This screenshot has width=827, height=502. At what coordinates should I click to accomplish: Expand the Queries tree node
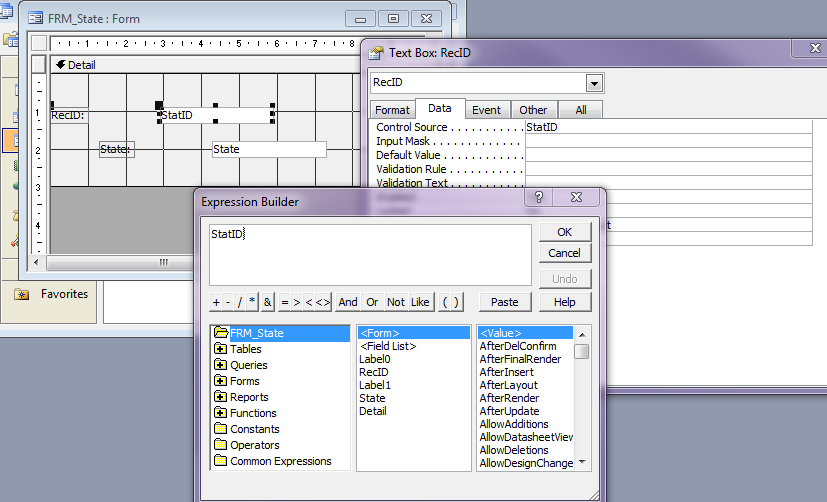click(220, 365)
